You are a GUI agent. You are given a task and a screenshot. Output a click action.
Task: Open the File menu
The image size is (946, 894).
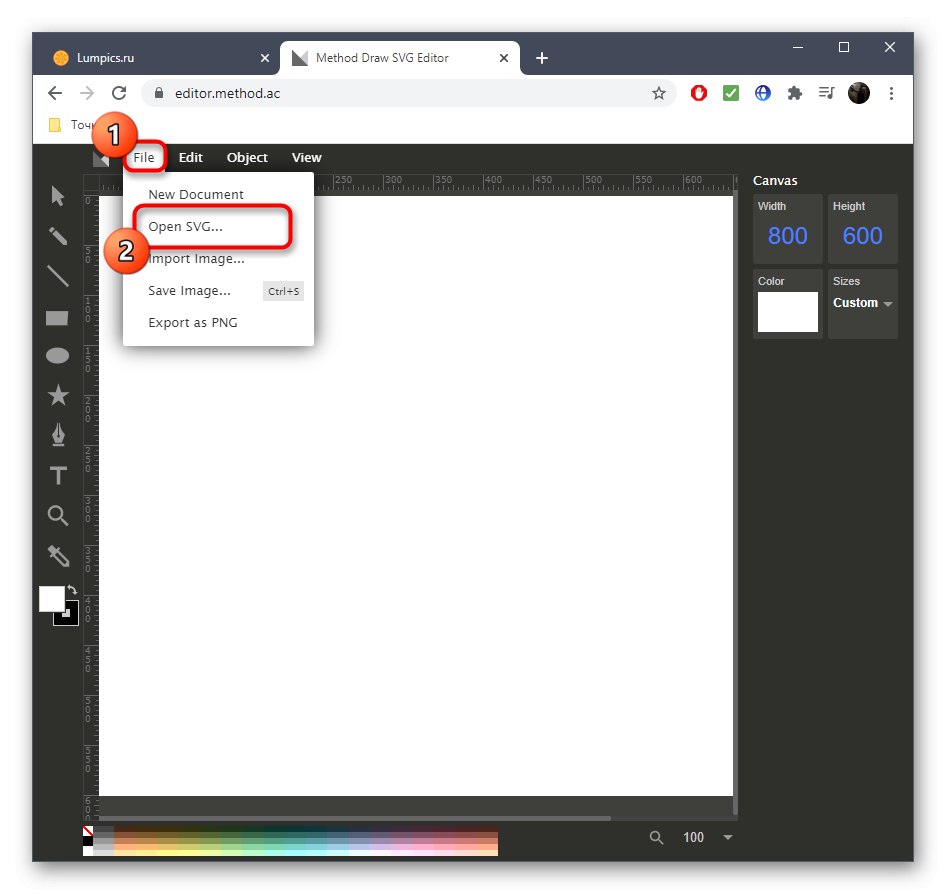(144, 157)
